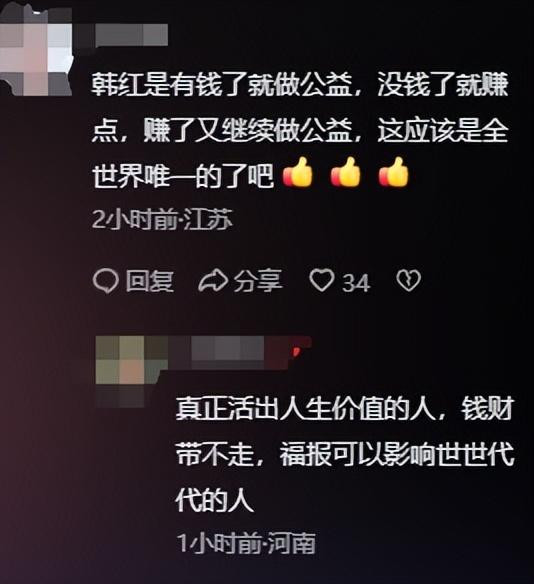Screen dimensions: 534x584
Task: Click the share arrow icon
Action: pos(213,281)
